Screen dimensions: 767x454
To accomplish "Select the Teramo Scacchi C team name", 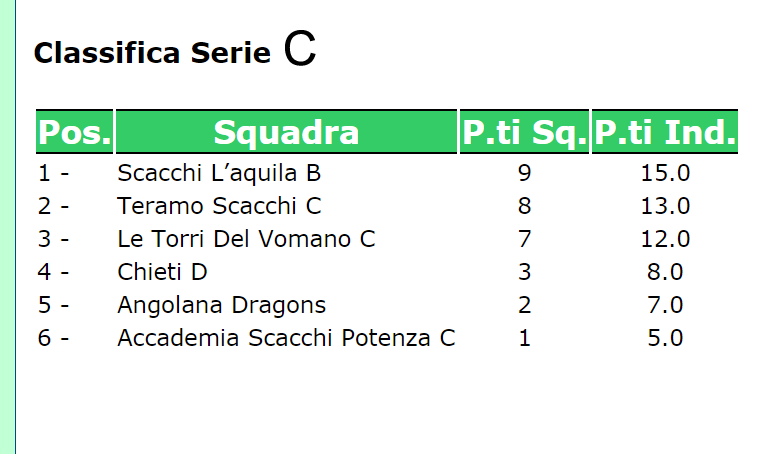I will [x=219, y=206].
